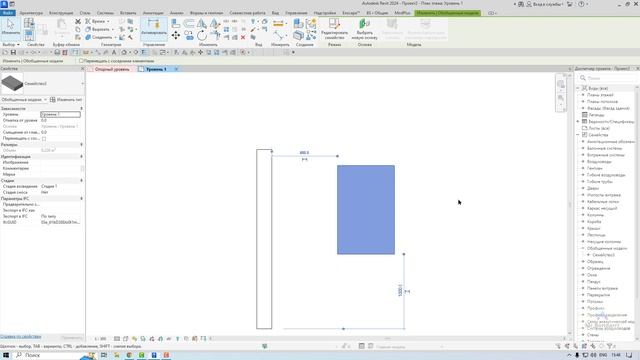Click the Text 'A' icon in quick access toolbar
Viewport: 640px width, 360px height.
point(114,52)
